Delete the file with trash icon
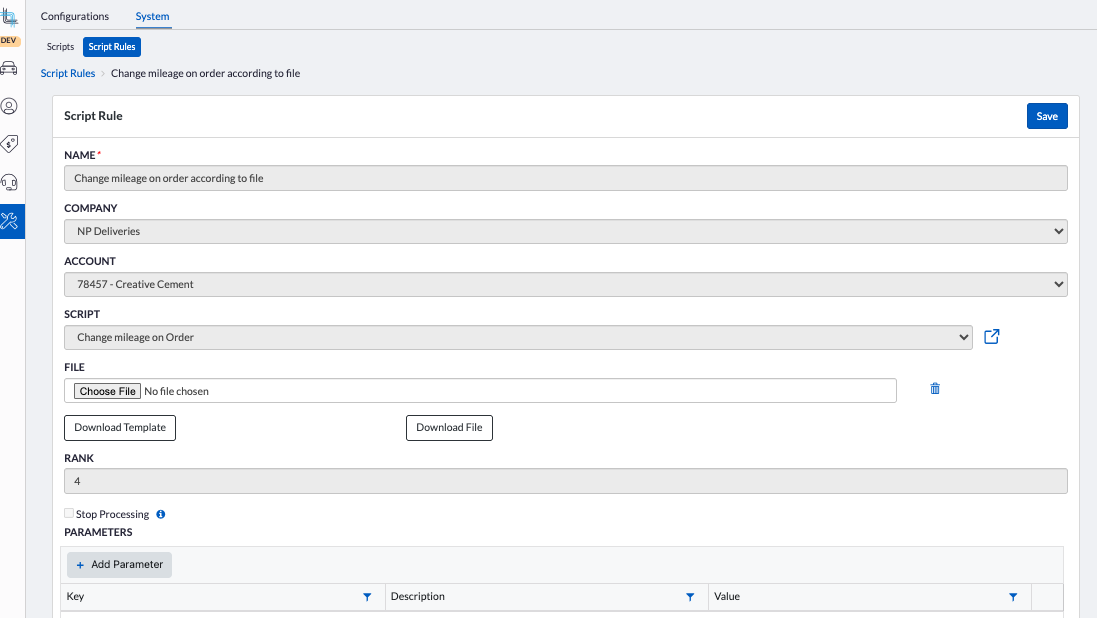Screen dimensions: 1097x618 coord(935,388)
